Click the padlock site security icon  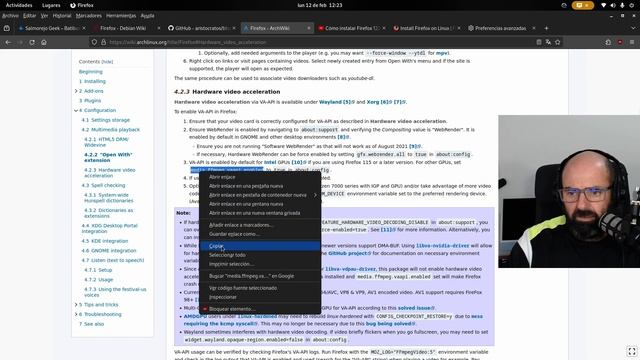(103, 42)
